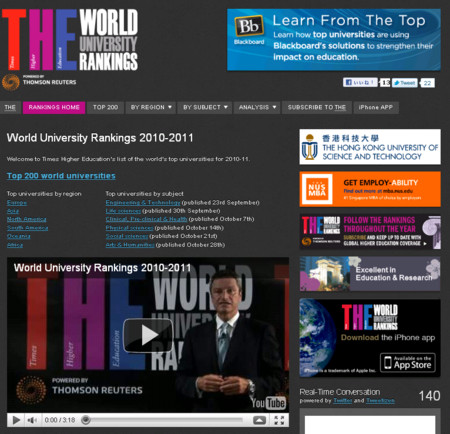Mute the video with the speaker icon
Viewport: 450px width, 434px height.
pos(32,420)
